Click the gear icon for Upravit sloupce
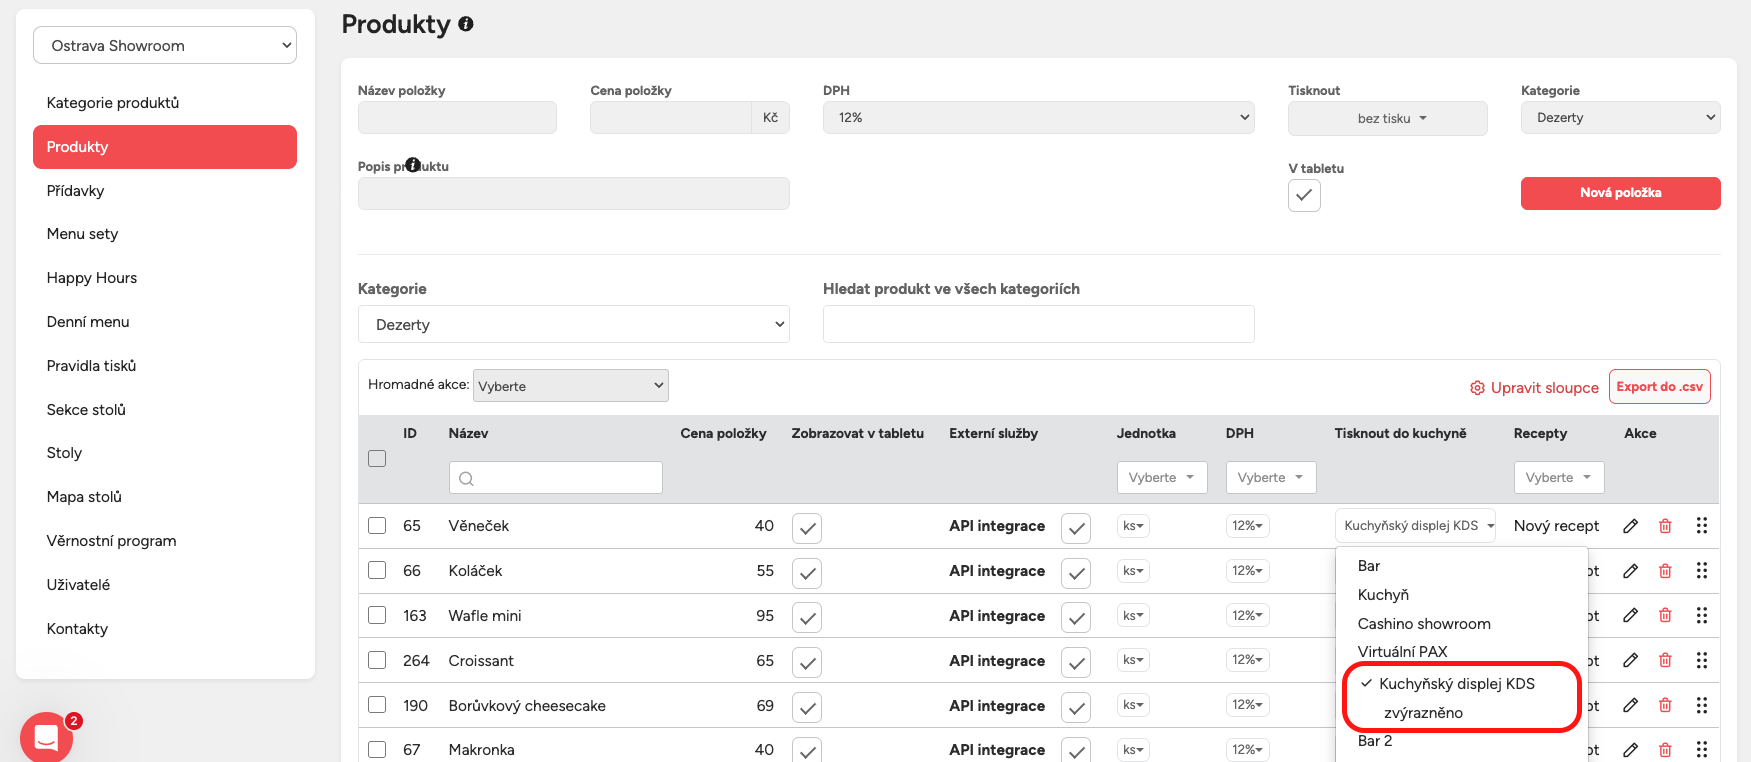Image resolution: width=1751 pixels, height=762 pixels. coord(1477,388)
